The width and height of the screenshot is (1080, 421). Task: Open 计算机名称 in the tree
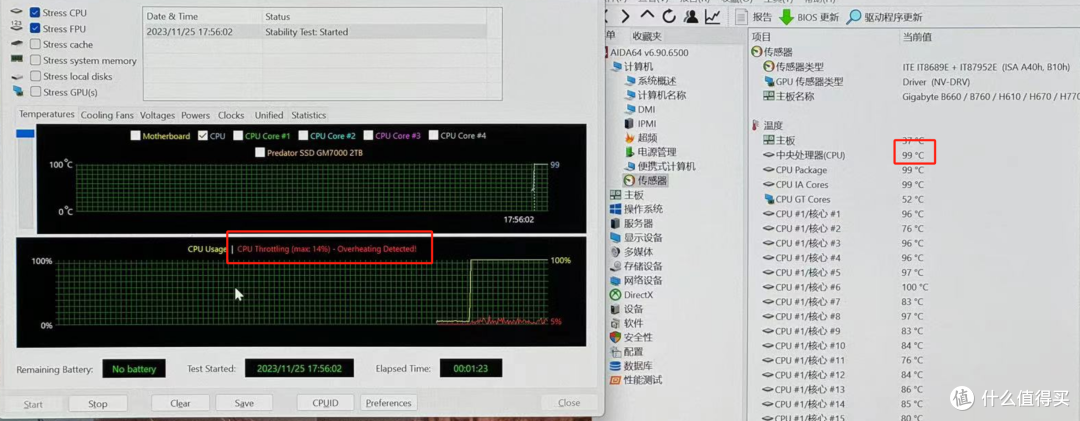point(655,95)
